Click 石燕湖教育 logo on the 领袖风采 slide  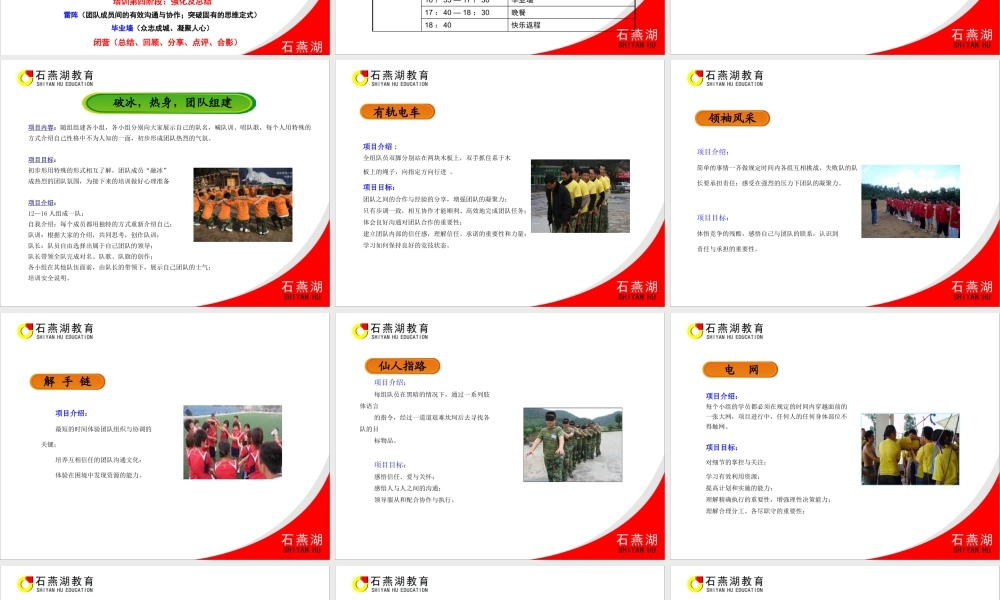725,78
